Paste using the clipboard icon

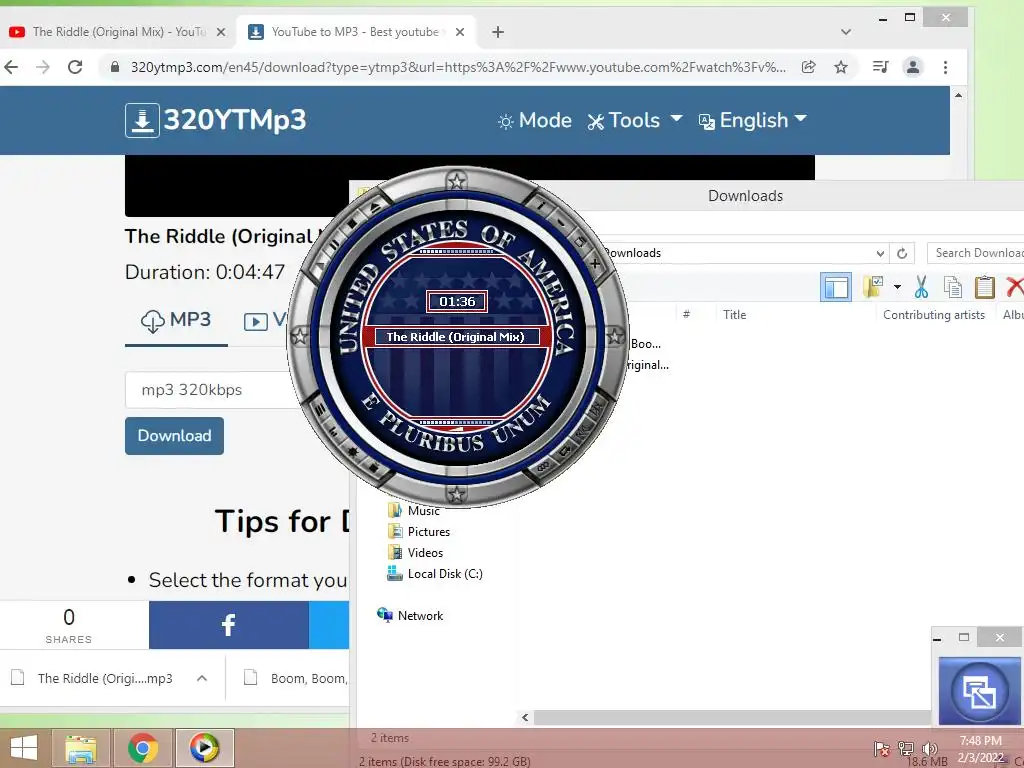[x=984, y=287]
